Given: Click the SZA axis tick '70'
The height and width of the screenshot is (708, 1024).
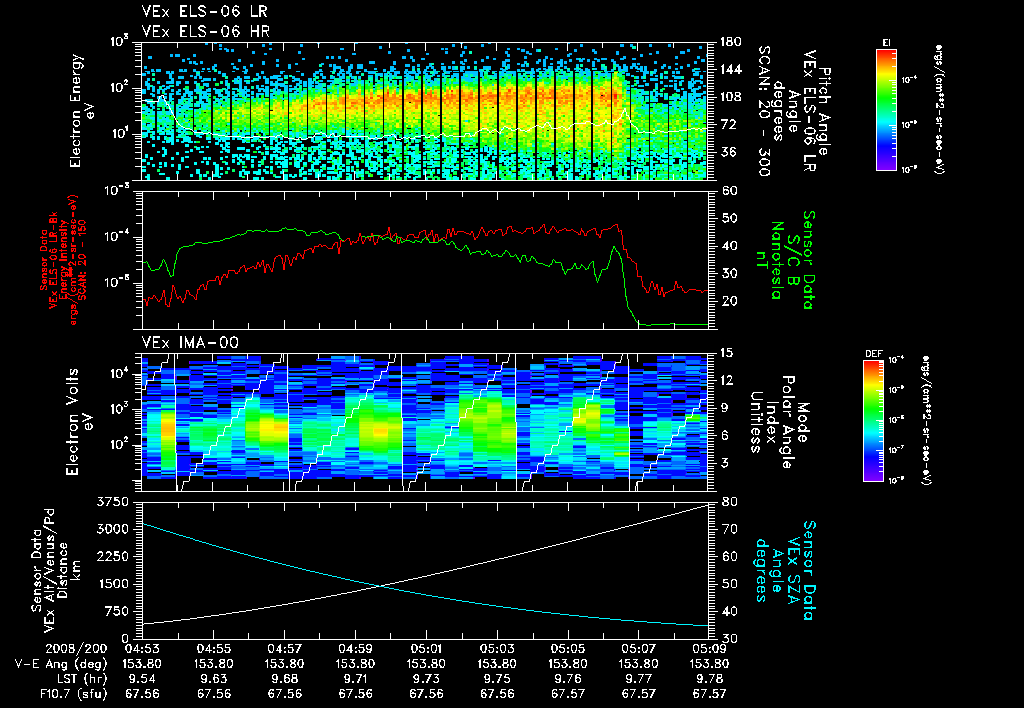Looking at the screenshot, I should tap(729, 529).
